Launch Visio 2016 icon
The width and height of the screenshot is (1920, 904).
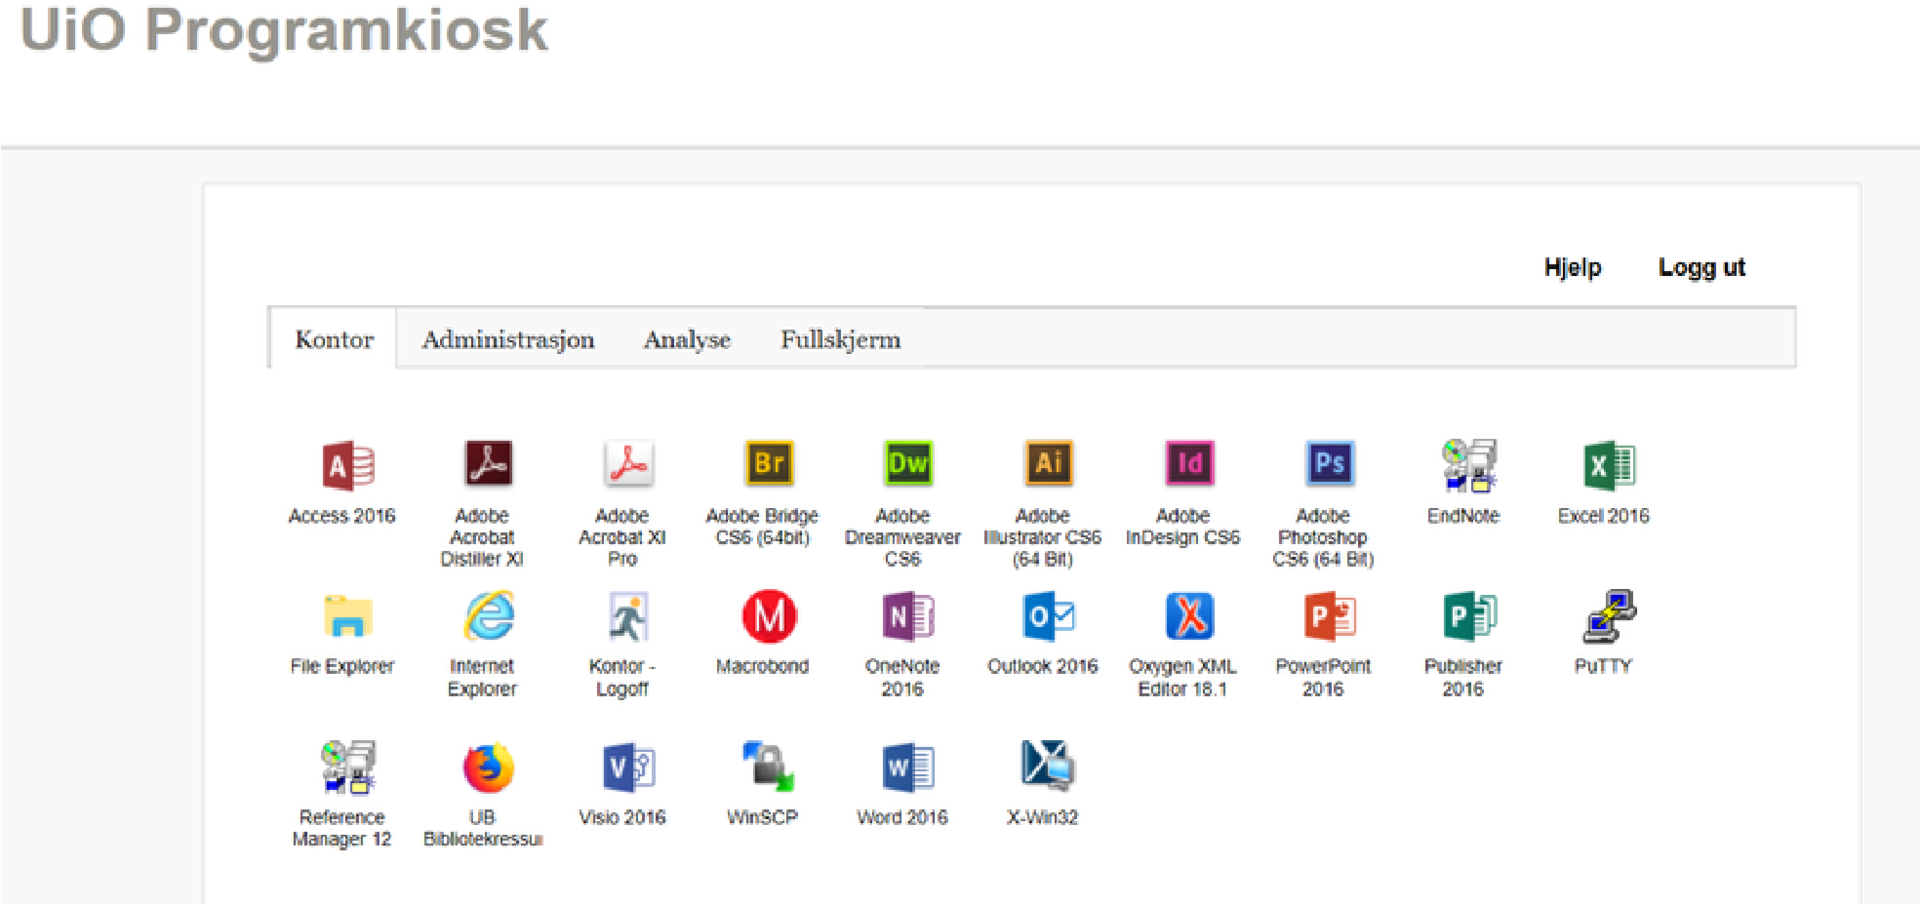click(x=628, y=768)
